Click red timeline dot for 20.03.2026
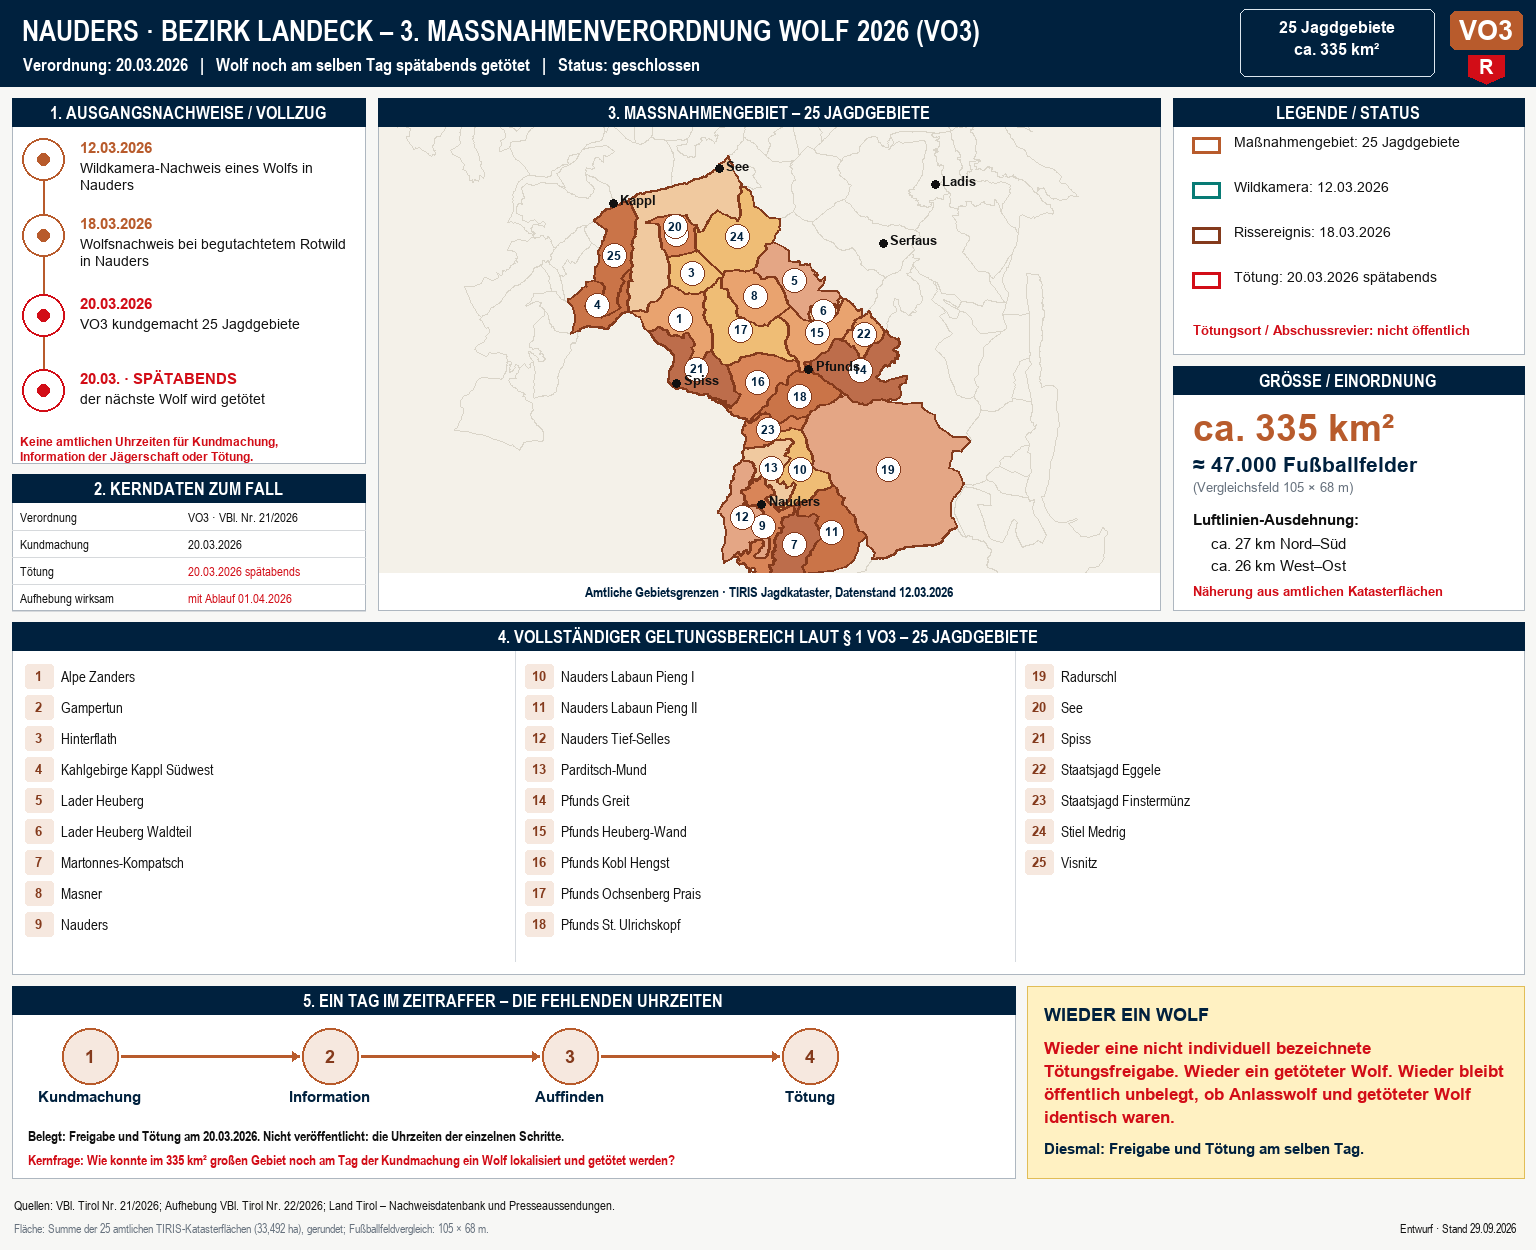 [x=43, y=316]
